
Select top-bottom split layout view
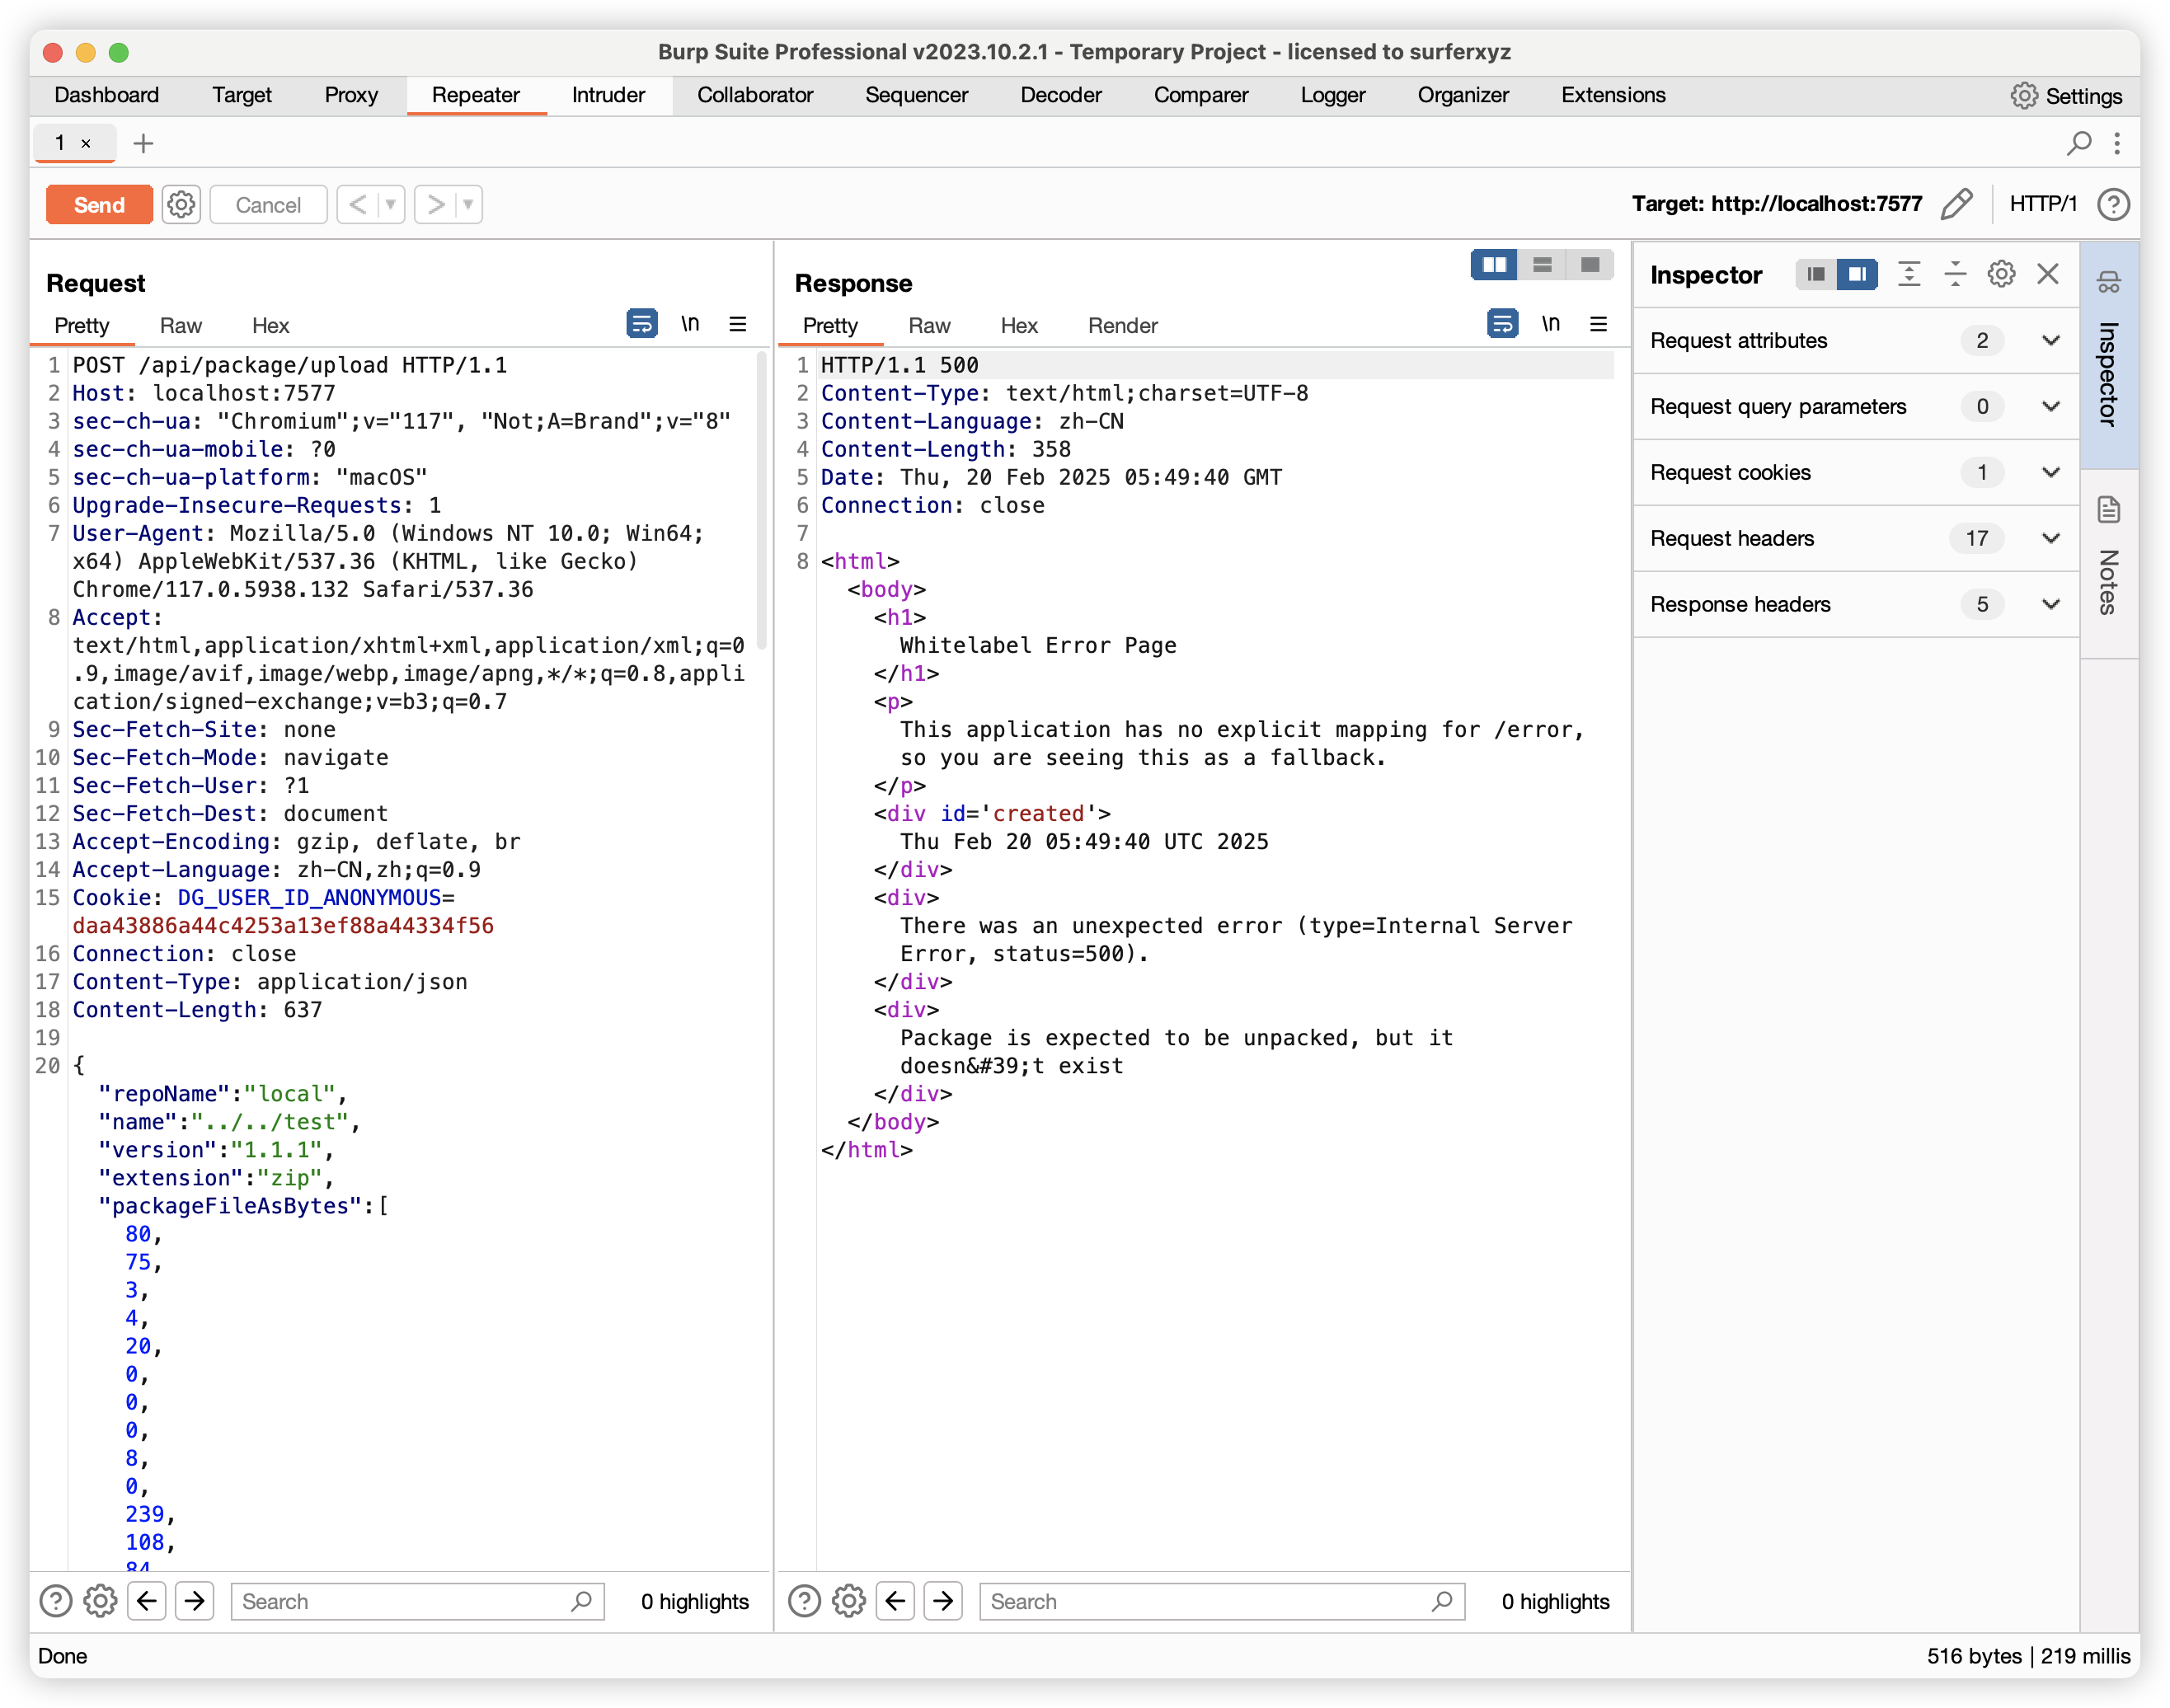tap(1542, 265)
